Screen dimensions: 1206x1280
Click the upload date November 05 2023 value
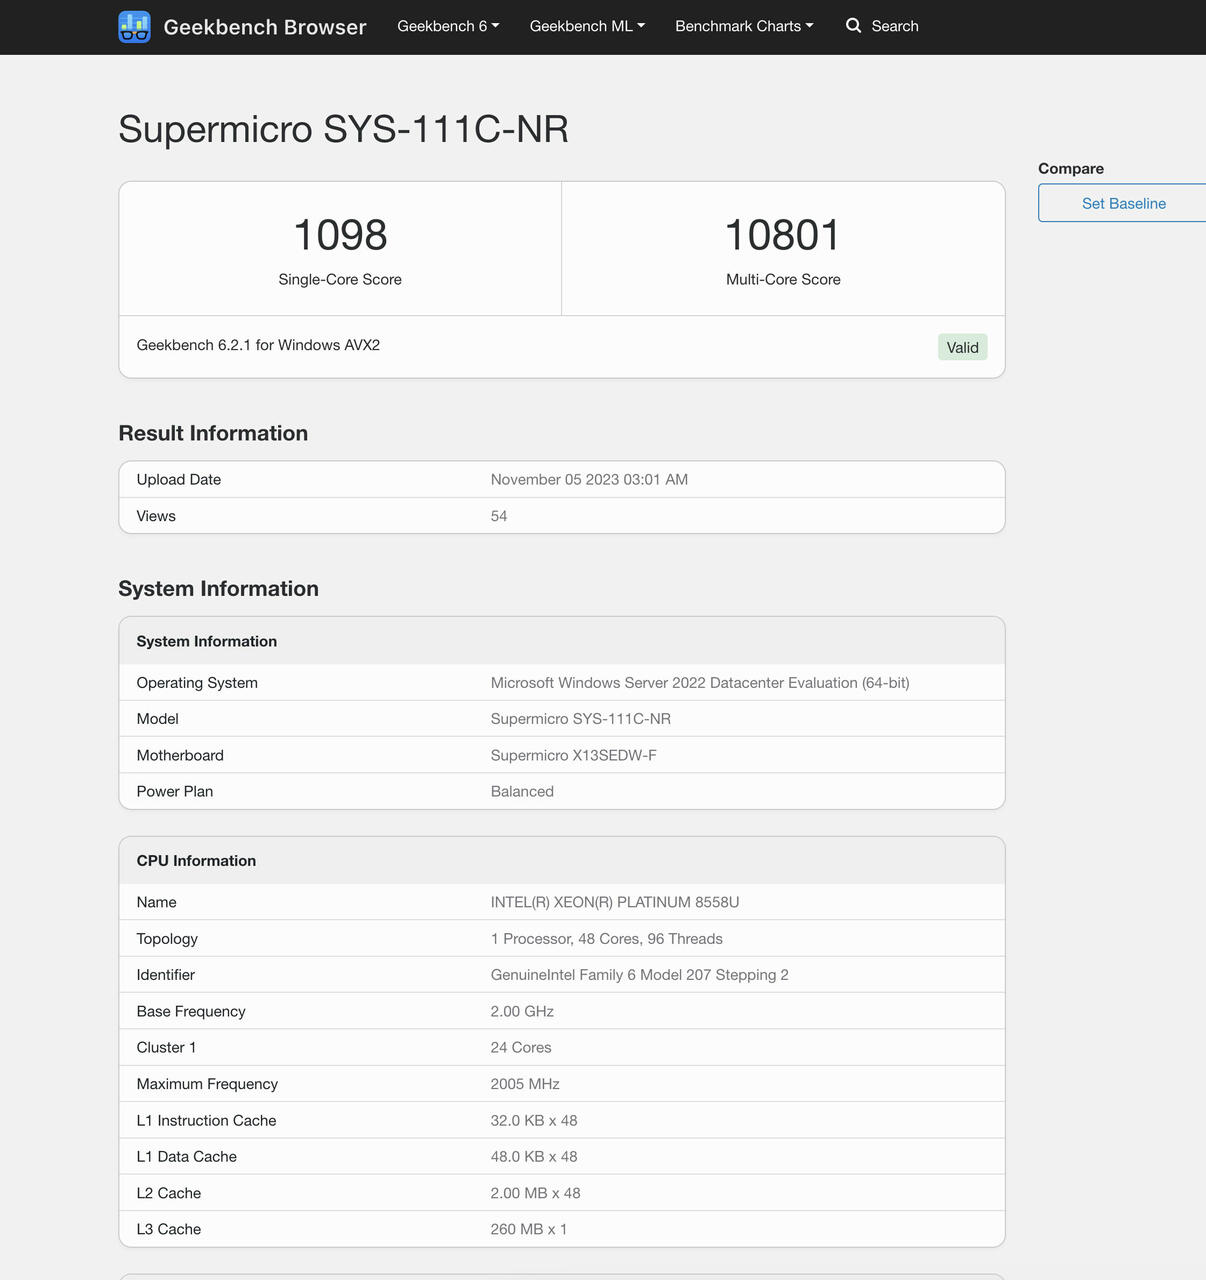(589, 480)
